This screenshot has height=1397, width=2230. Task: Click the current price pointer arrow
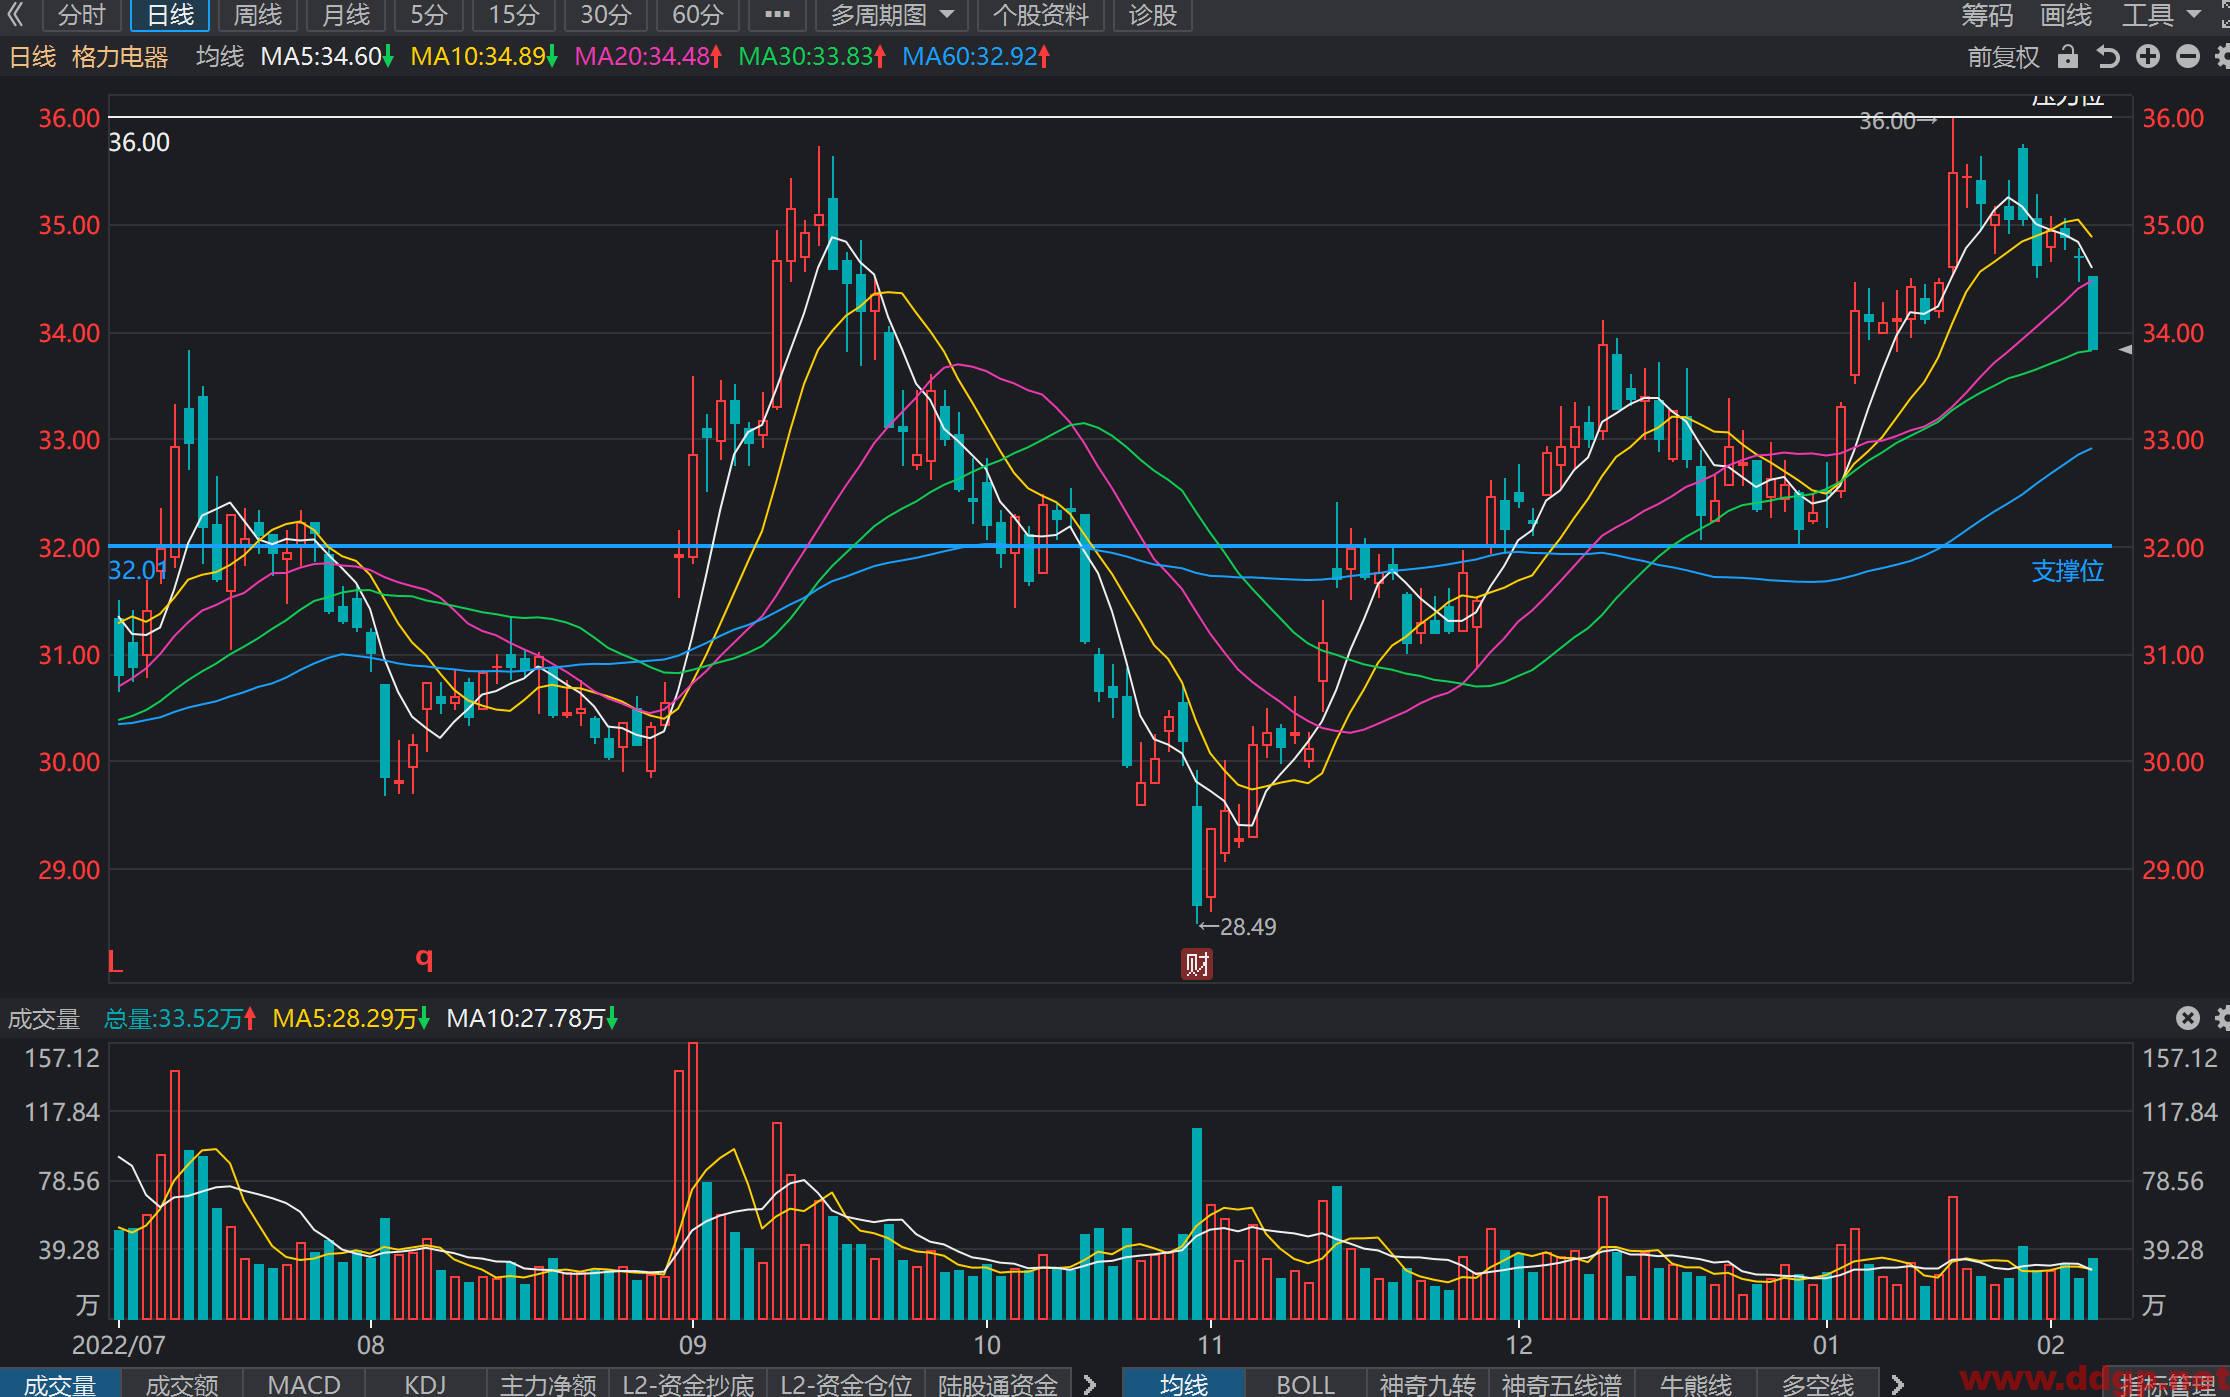[2125, 349]
